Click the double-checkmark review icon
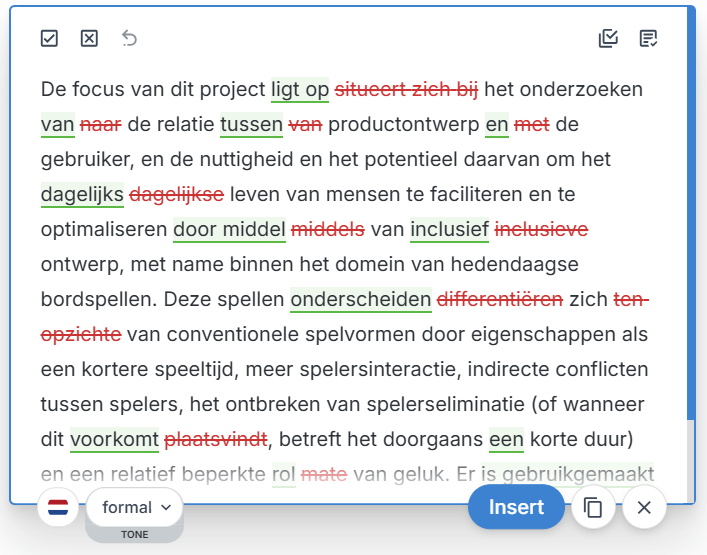The image size is (707, 555). point(608,38)
